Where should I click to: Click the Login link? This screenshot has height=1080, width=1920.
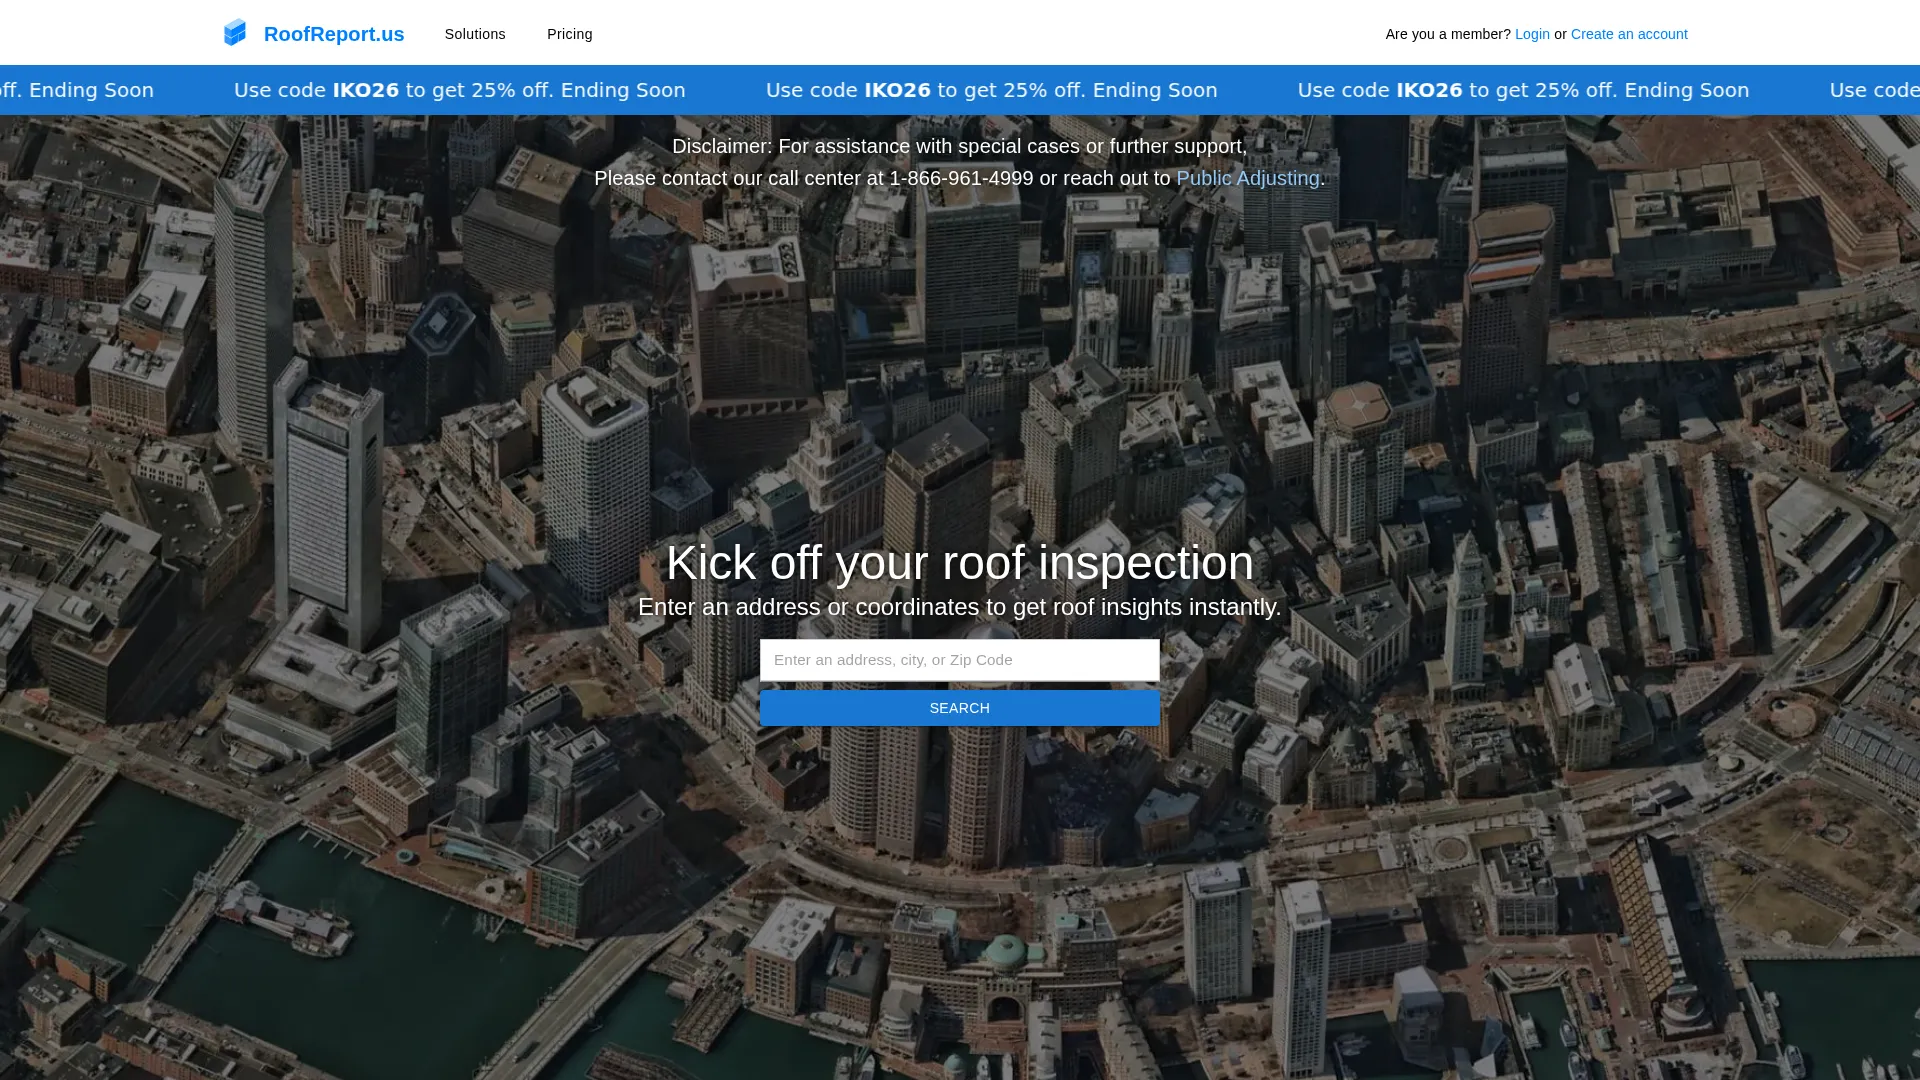coord(1532,34)
